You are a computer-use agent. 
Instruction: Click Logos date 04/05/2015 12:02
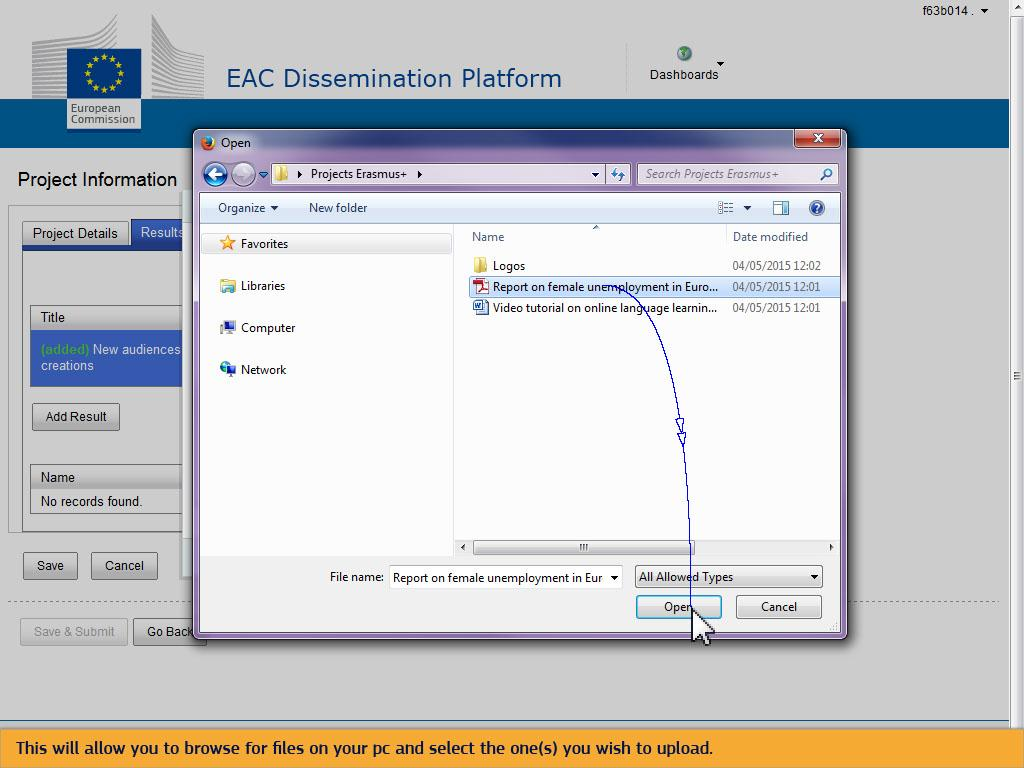tap(776, 266)
